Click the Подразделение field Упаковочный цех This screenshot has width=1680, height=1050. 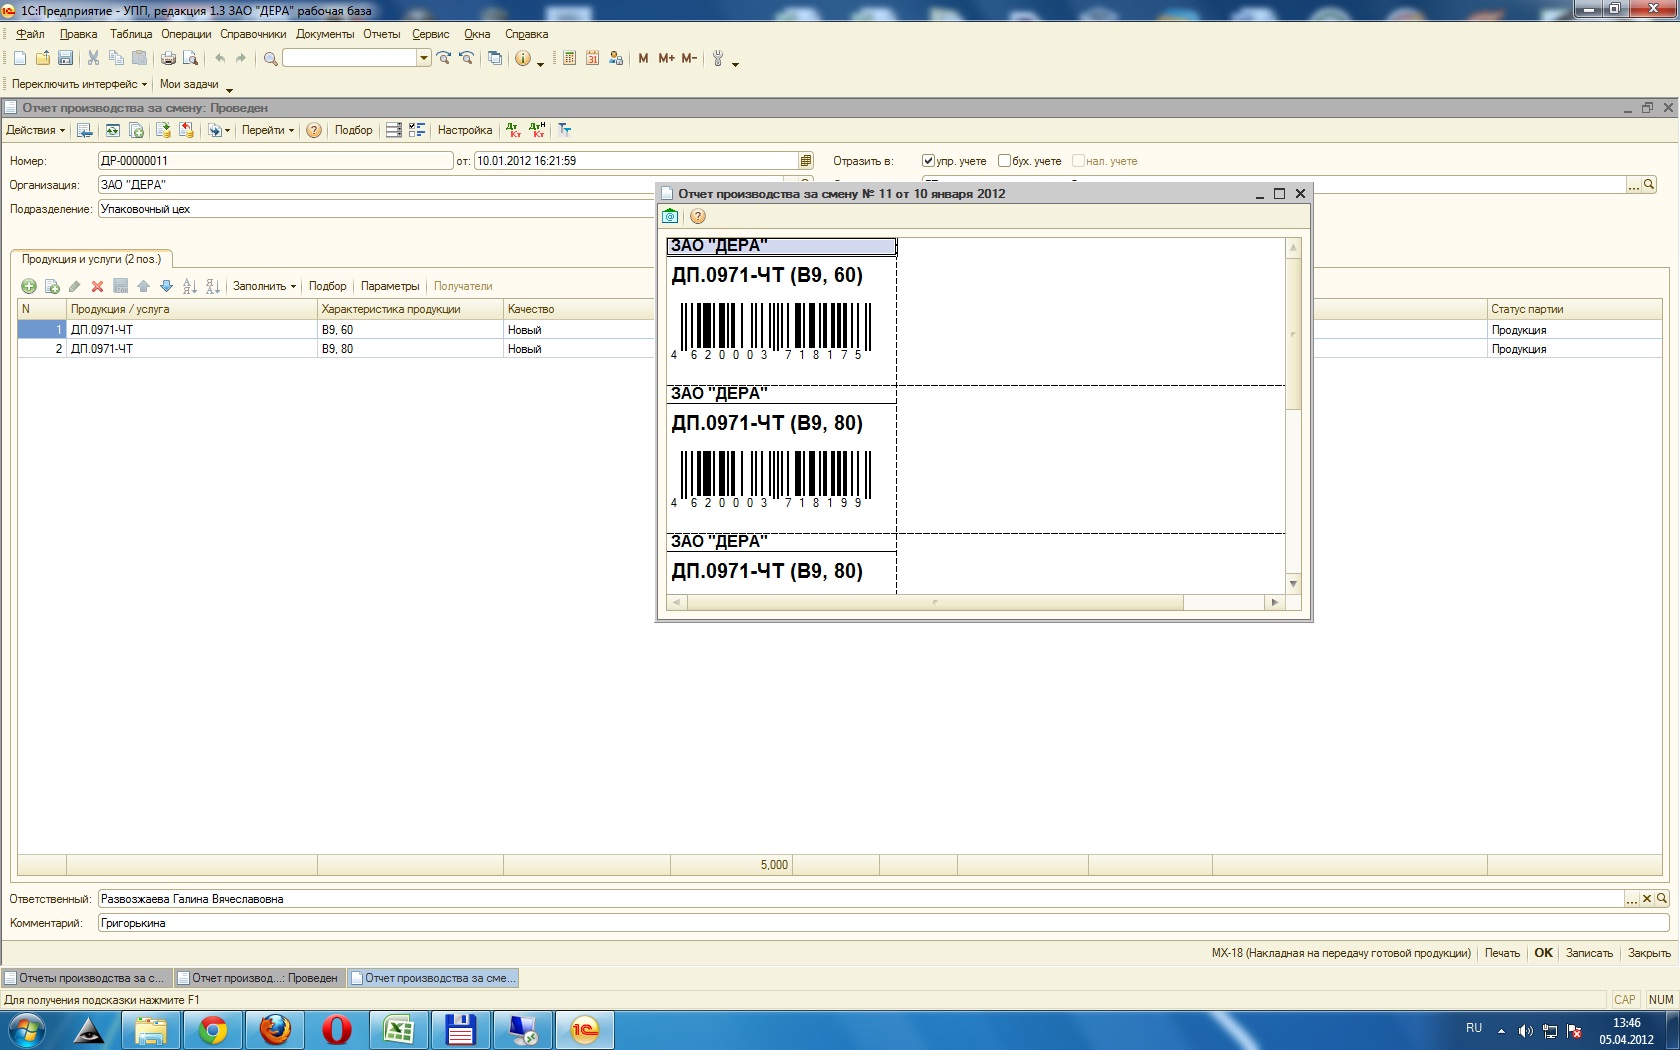click(x=375, y=209)
